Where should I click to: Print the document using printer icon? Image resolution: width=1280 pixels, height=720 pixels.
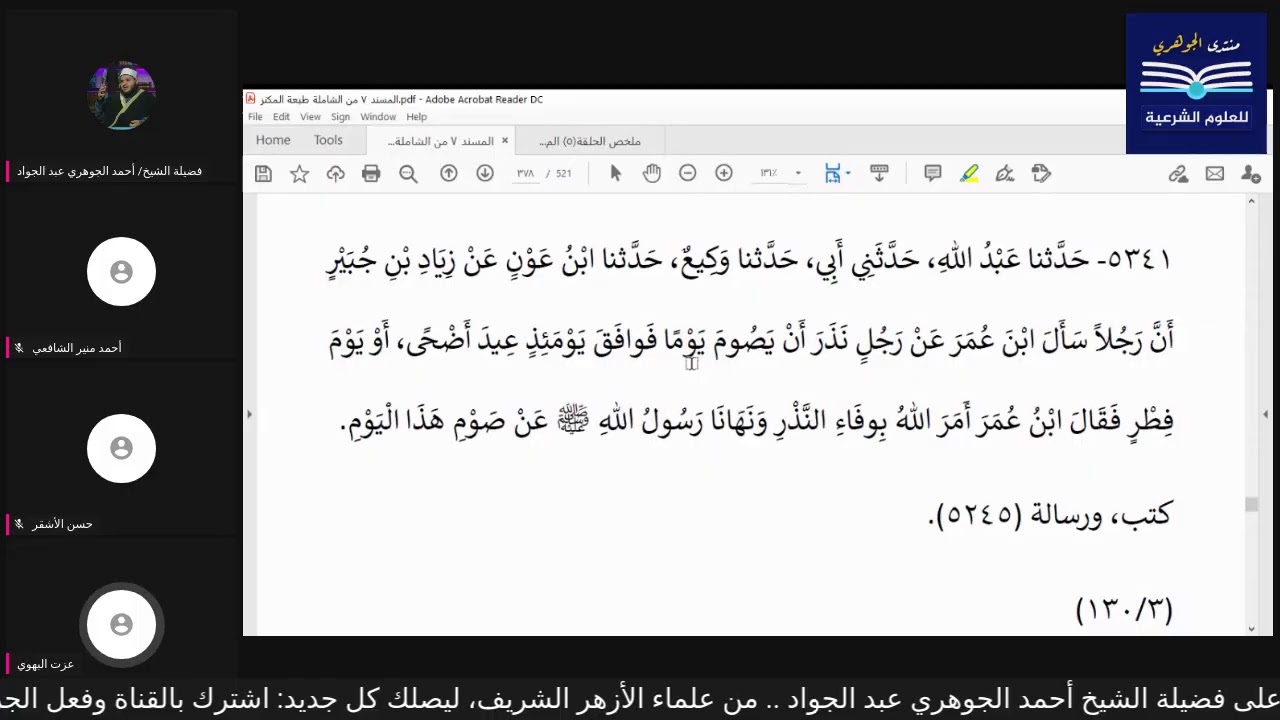(x=371, y=174)
